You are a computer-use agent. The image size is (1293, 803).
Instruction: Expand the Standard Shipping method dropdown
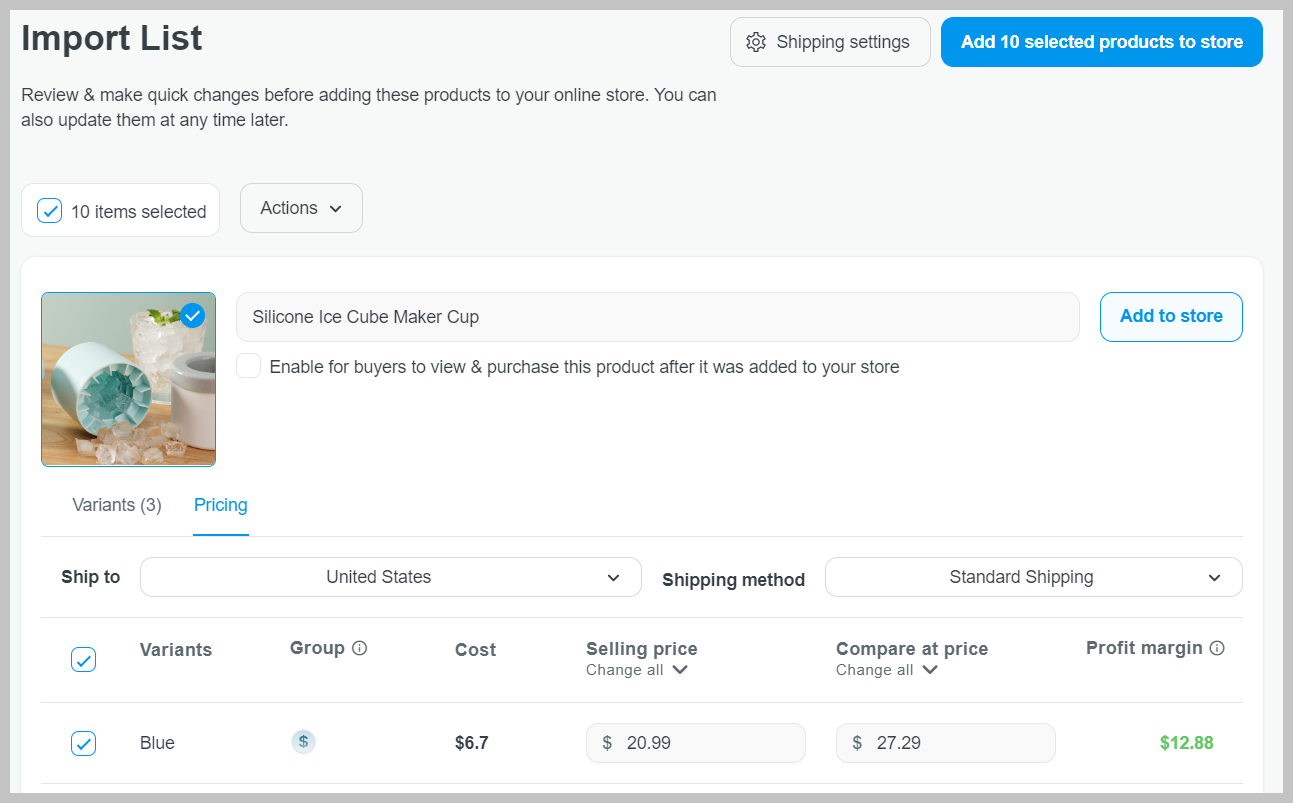click(x=1033, y=577)
